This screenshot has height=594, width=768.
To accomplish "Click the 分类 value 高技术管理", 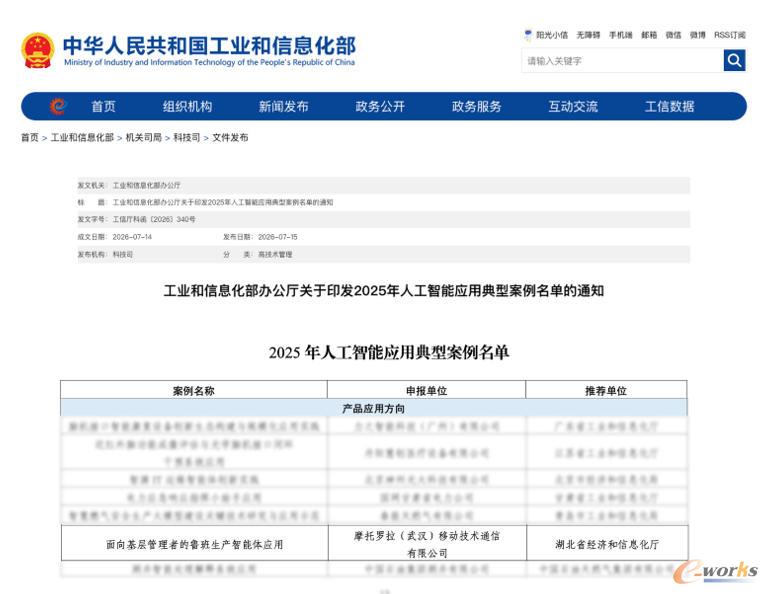I will pyautogui.click(x=275, y=255).
